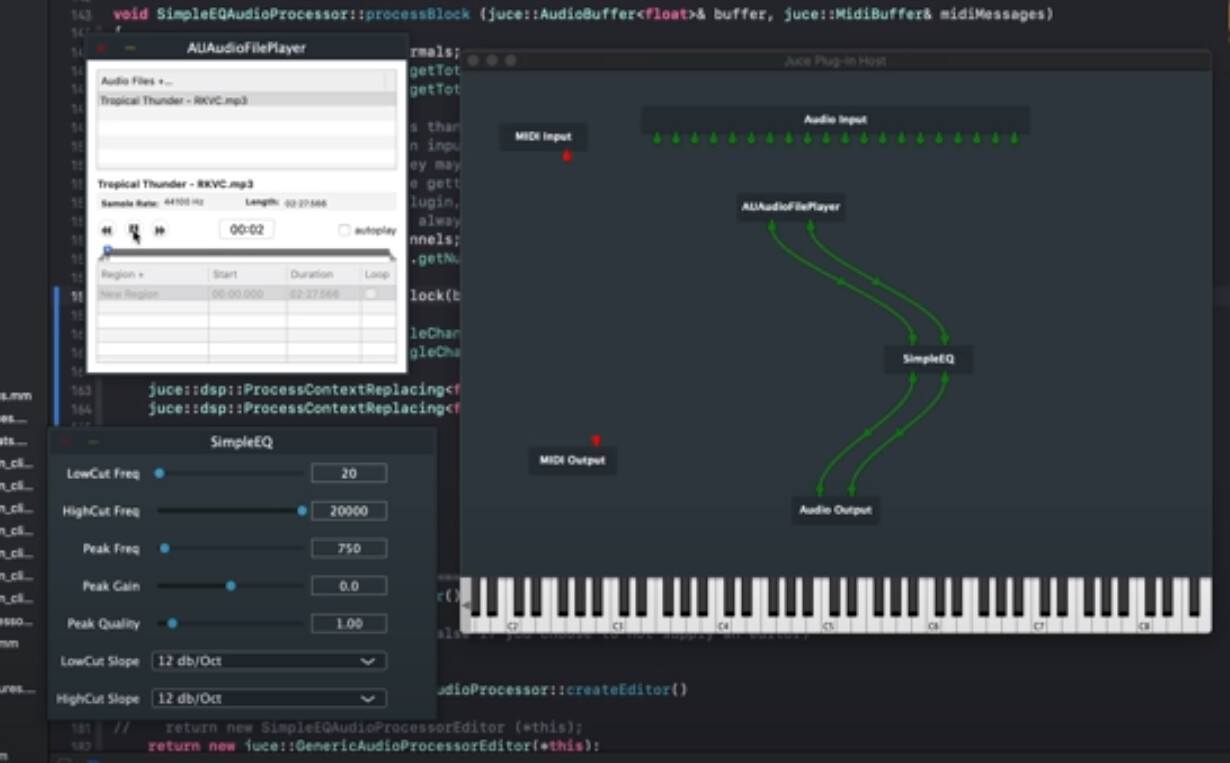Click the Peak Quality slider
Viewport: 1230px width, 763px height.
click(x=230, y=623)
